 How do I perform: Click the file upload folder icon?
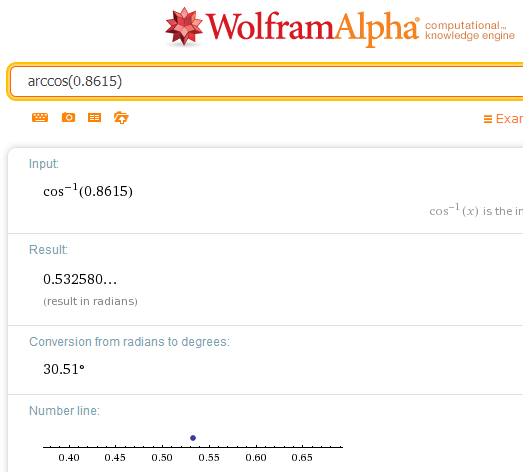pyautogui.click(x=121, y=117)
